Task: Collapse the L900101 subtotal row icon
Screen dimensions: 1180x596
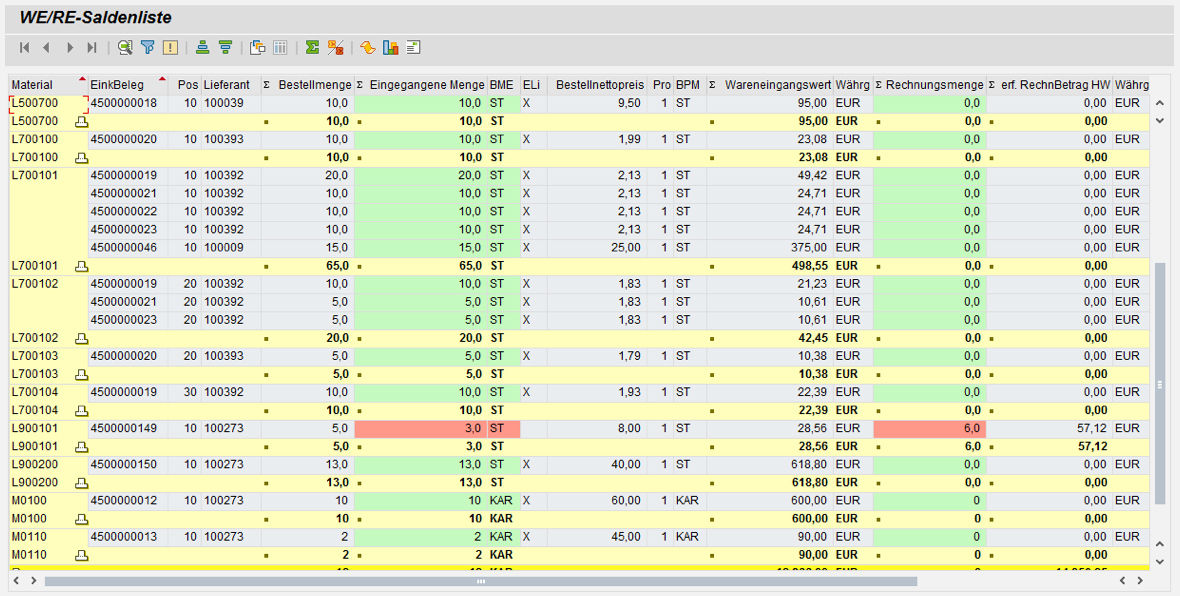Action: pyautogui.click(x=82, y=446)
